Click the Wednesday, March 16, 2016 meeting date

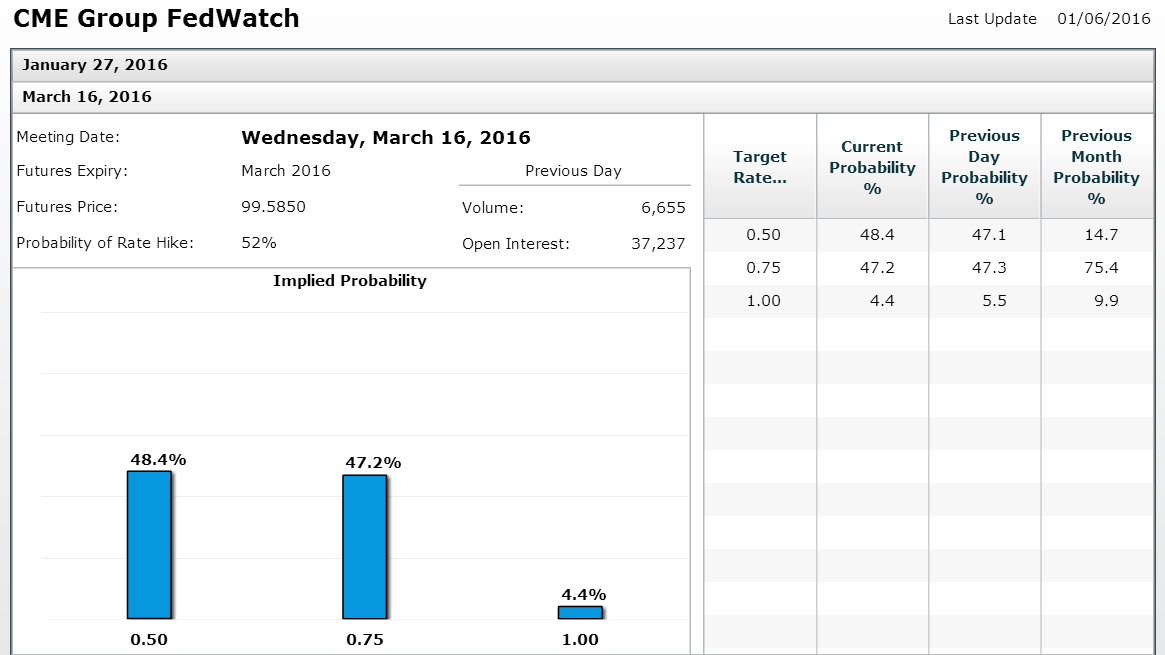click(386, 138)
